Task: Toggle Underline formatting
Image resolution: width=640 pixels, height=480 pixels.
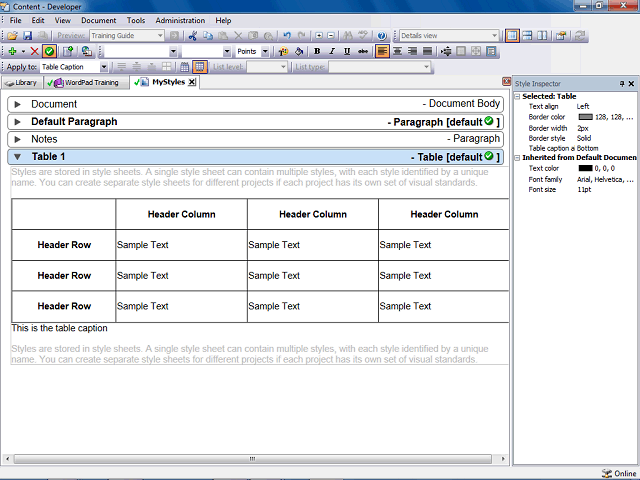Action: point(347,51)
